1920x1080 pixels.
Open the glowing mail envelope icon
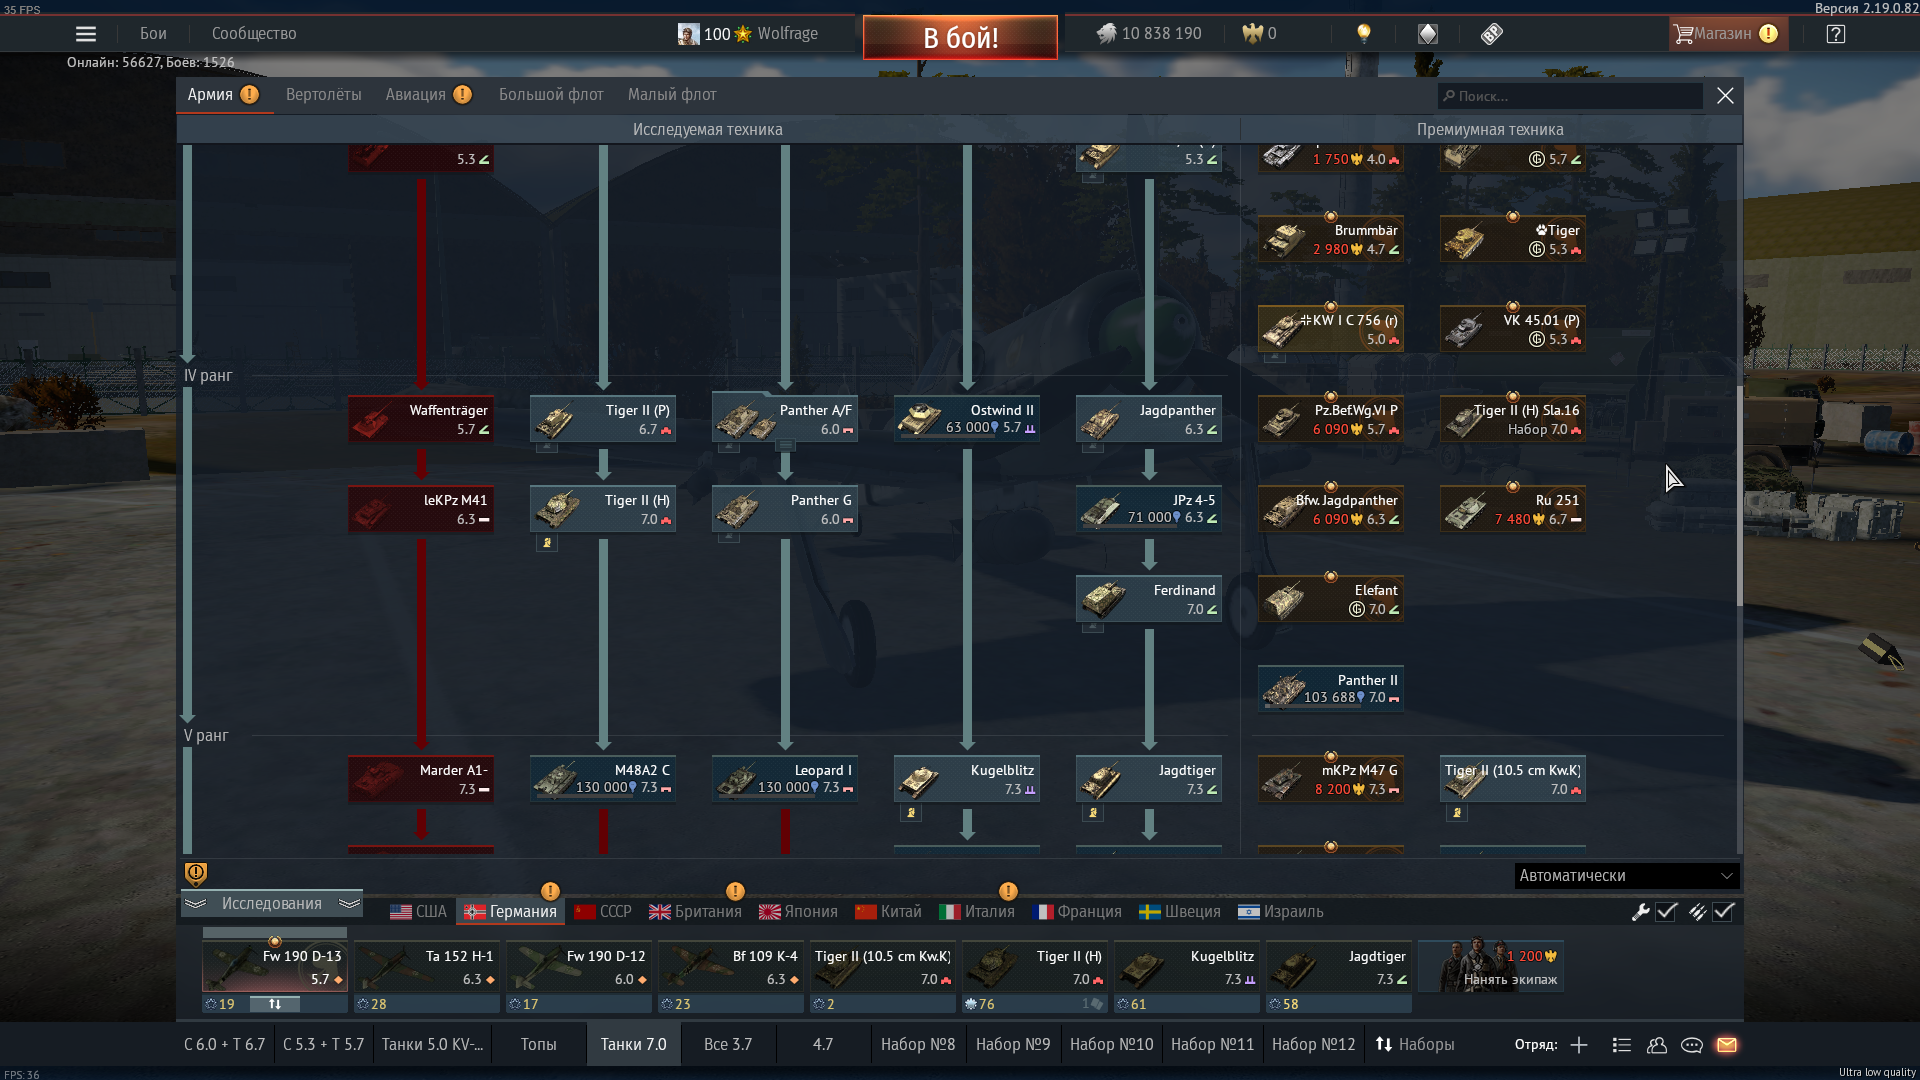[1727, 1045]
